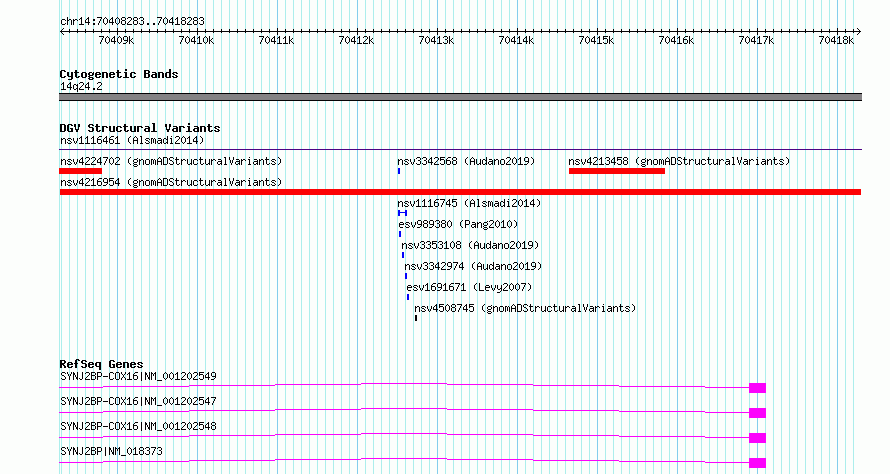Click the magenta exon of NM_001202547

click(757, 413)
